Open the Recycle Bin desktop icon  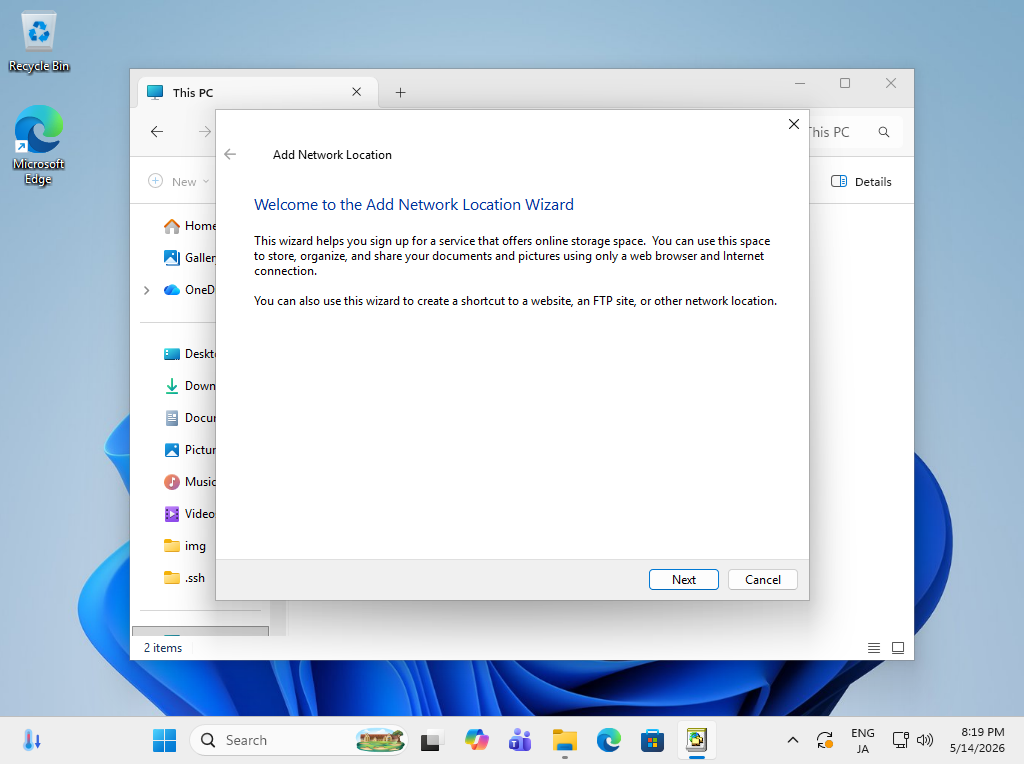pyautogui.click(x=39, y=42)
